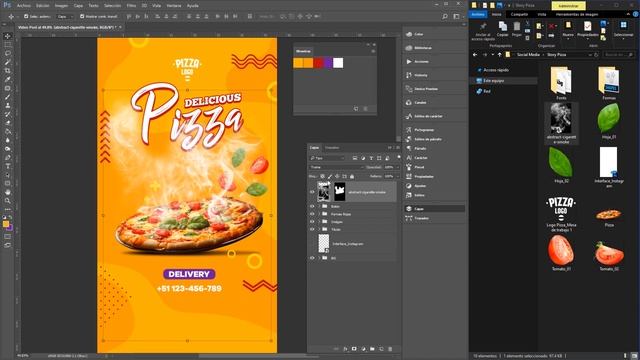640x360 pixels.
Task: Open the Ventana menu
Action: click(x=174, y=6)
